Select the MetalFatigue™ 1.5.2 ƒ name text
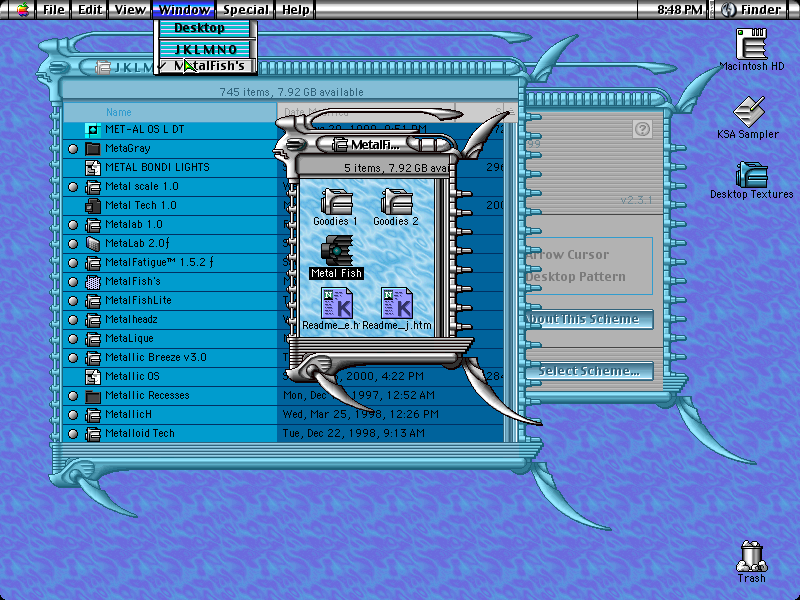The image size is (800, 600). [x=159, y=263]
